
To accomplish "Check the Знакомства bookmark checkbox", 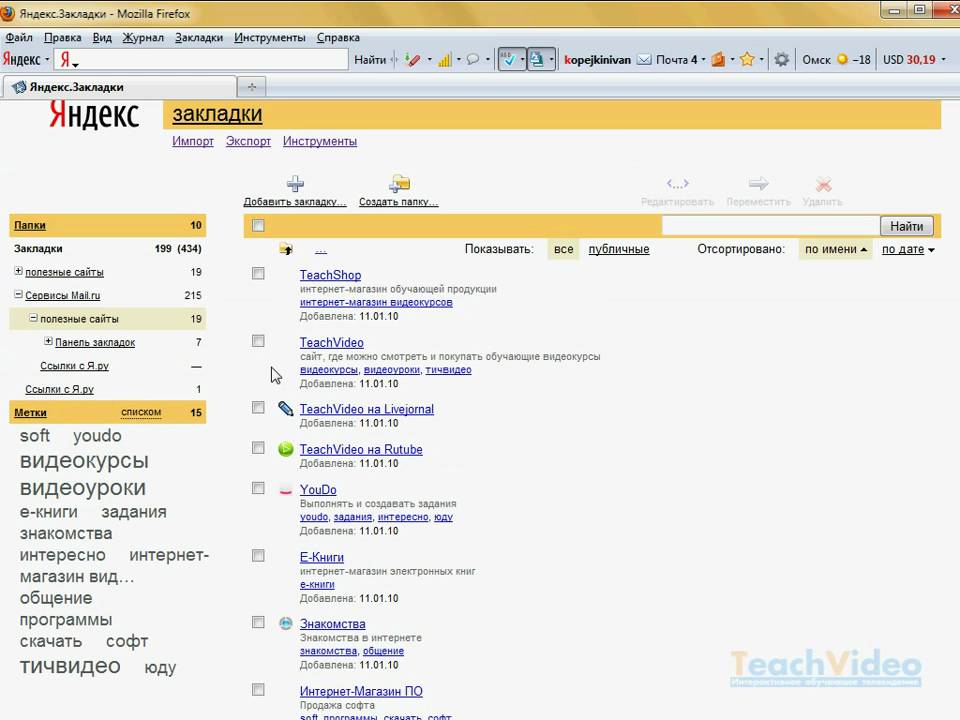I will coord(258,622).
